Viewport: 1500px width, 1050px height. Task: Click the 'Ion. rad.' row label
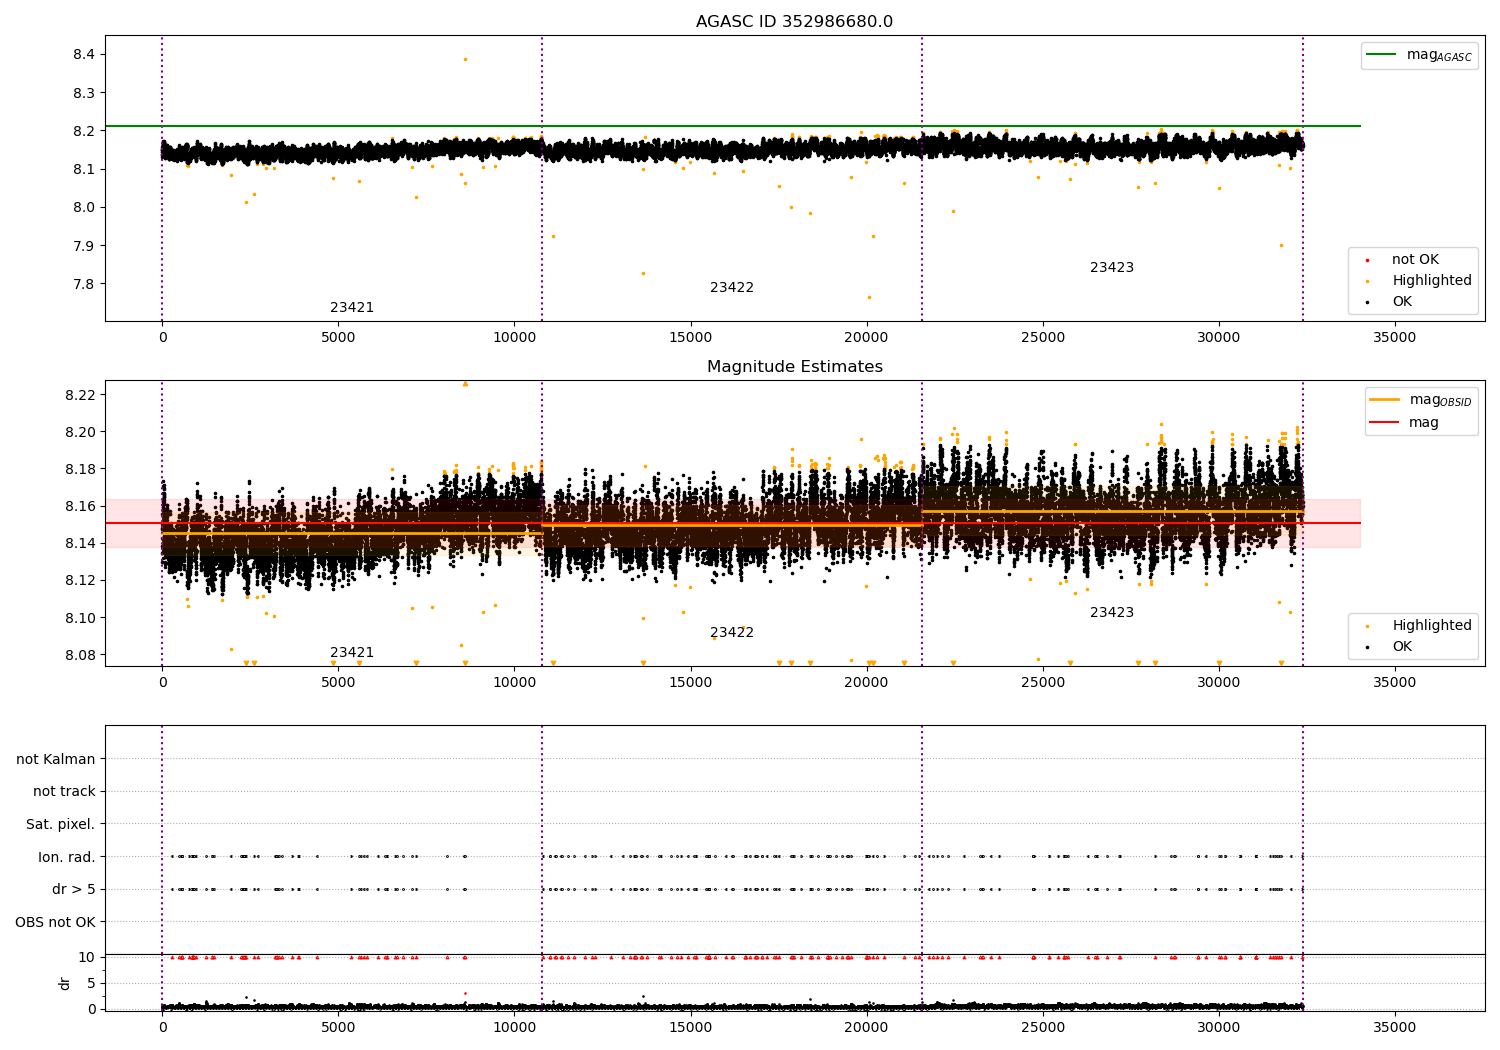pos(67,857)
